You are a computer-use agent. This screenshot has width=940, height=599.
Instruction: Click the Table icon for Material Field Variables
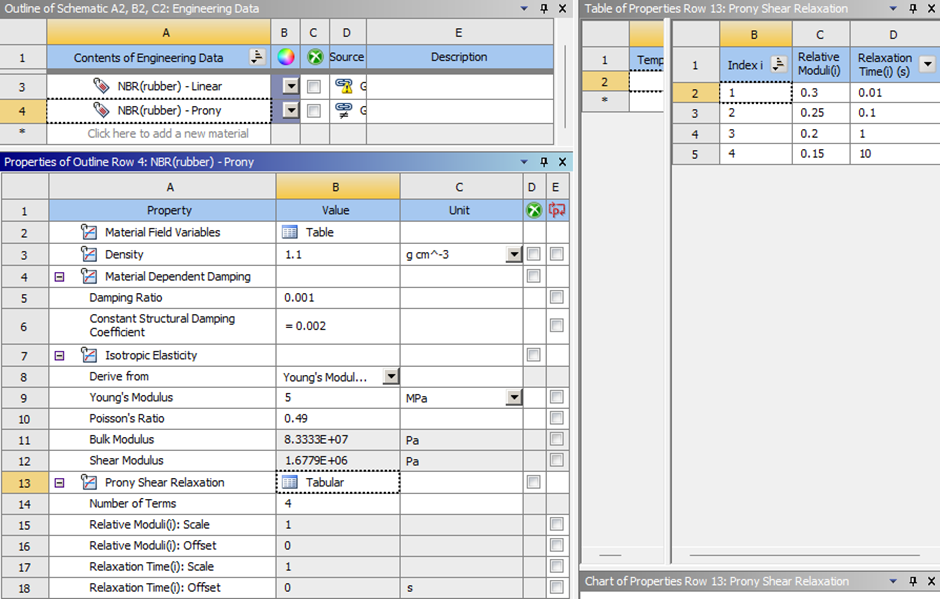[290, 232]
